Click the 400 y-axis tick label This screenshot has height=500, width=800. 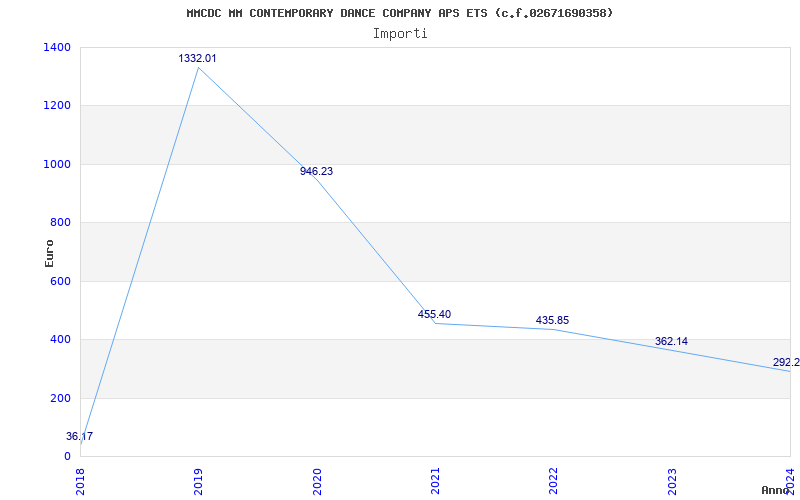(x=61, y=339)
